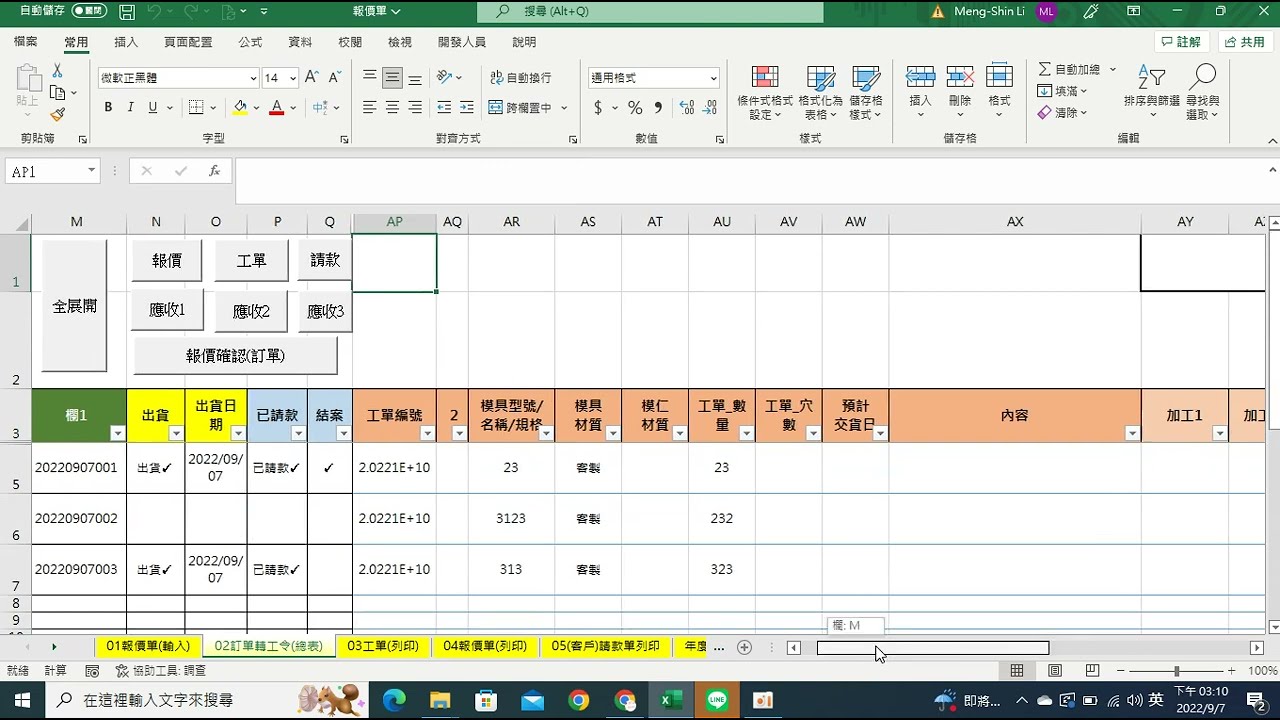Image resolution: width=1280 pixels, height=720 pixels.
Task: Select cell containing 20220907002
Action: [76, 518]
